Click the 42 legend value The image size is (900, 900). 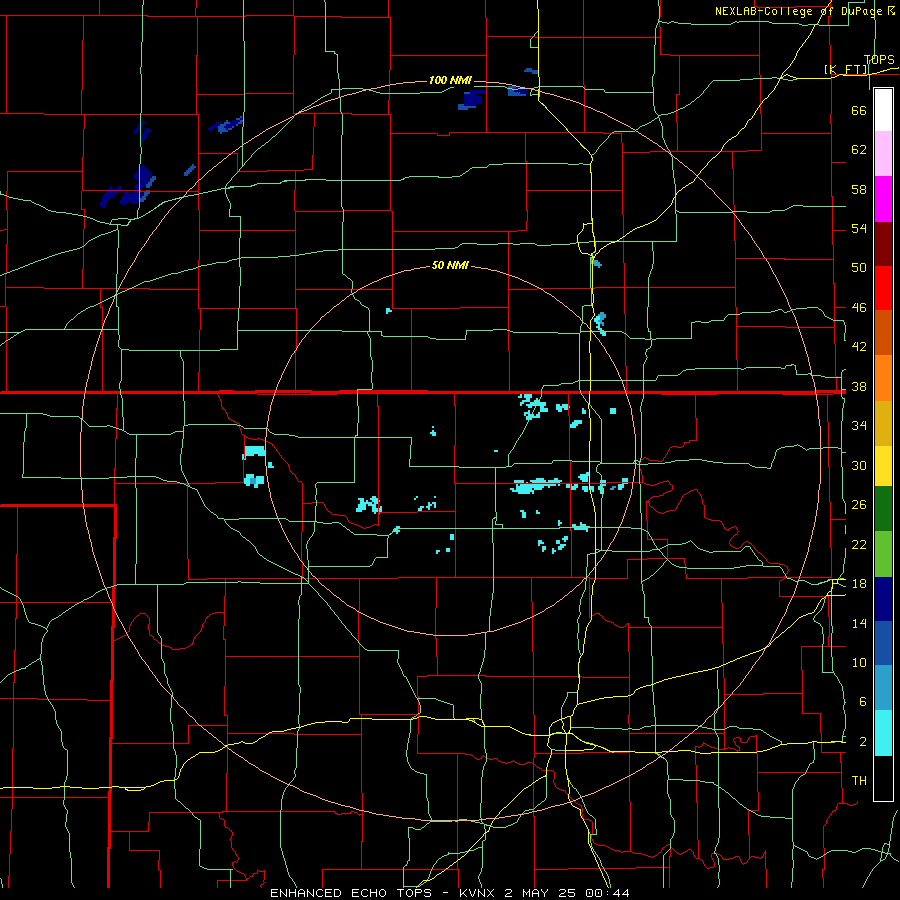click(x=859, y=347)
